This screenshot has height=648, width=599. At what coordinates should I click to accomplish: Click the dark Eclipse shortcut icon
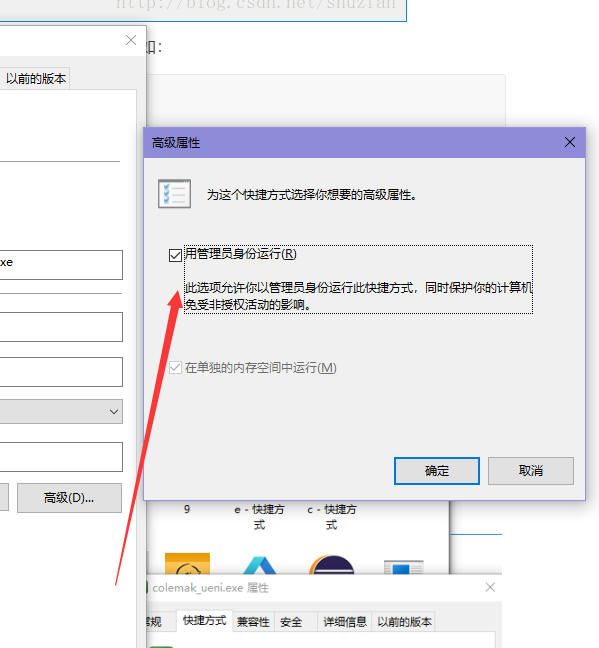(x=332, y=565)
